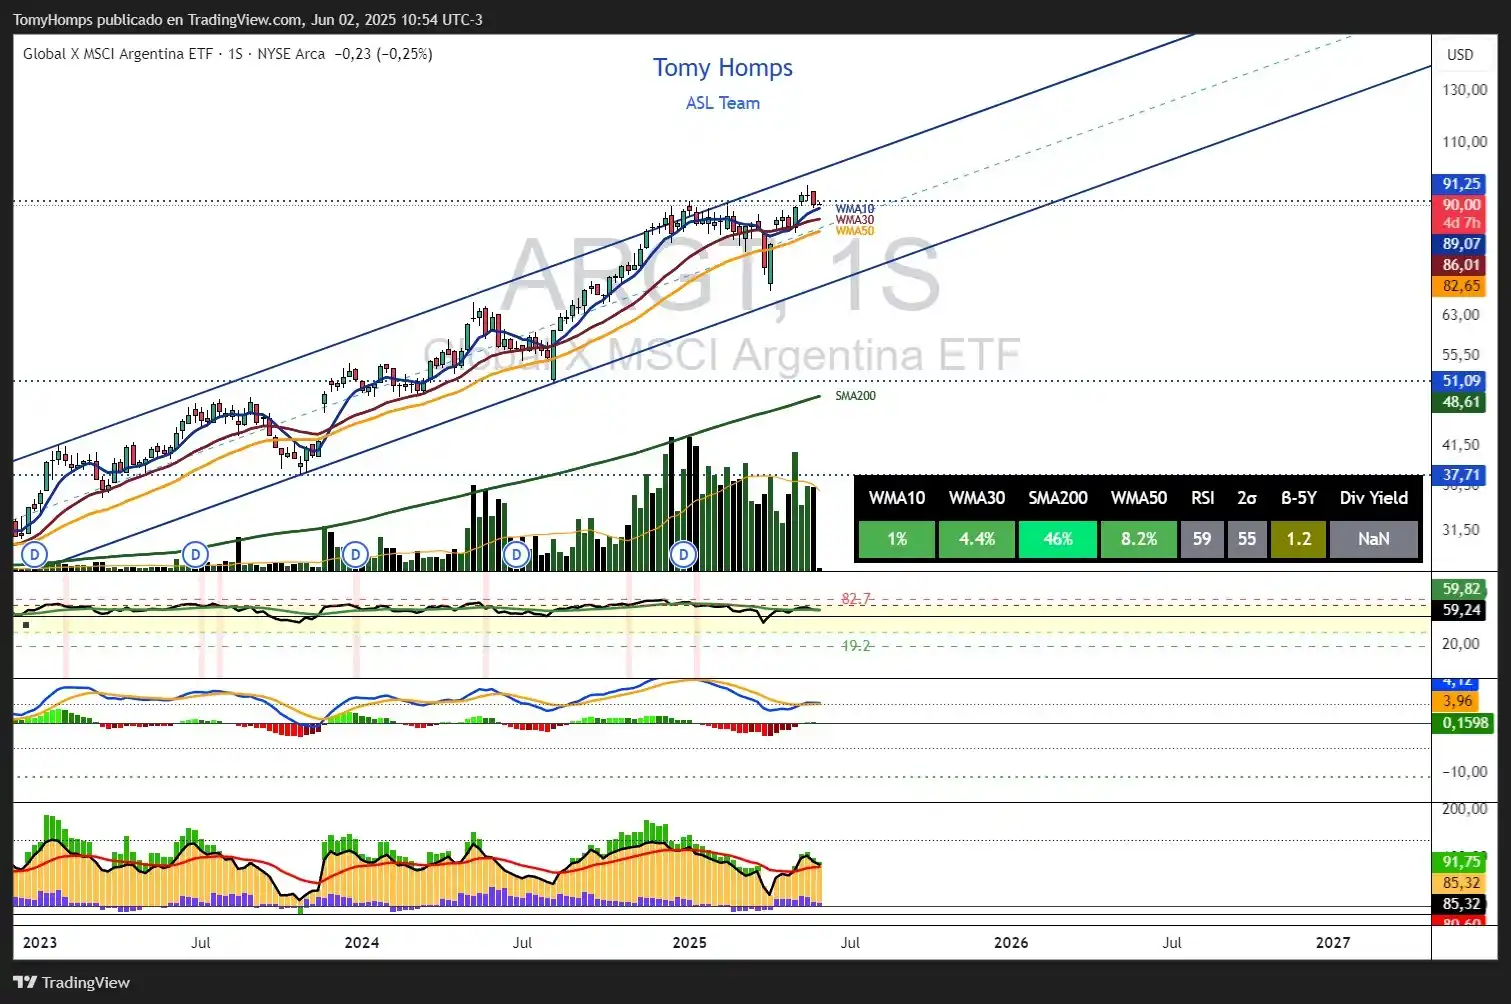The height and width of the screenshot is (1004, 1511).
Task: Click the 2025 label on time axis
Action: [x=690, y=942]
